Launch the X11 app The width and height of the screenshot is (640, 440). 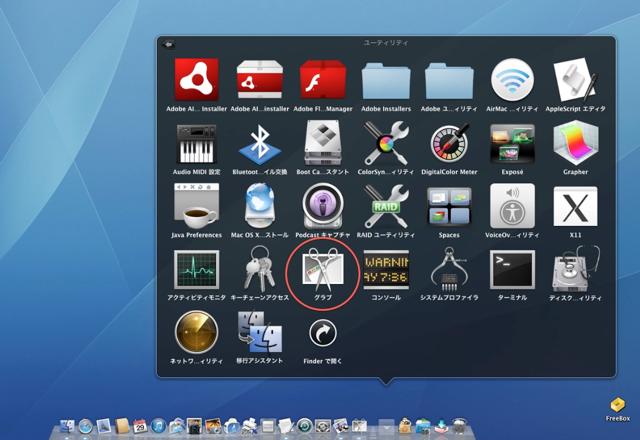(x=575, y=207)
